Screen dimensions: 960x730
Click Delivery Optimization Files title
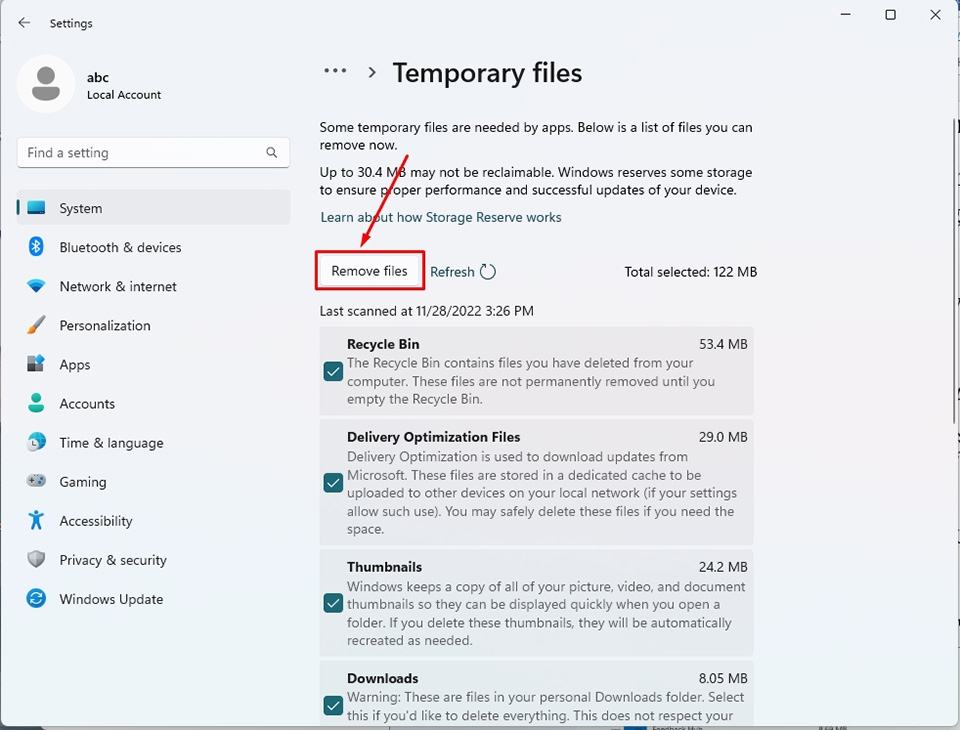pos(433,437)
